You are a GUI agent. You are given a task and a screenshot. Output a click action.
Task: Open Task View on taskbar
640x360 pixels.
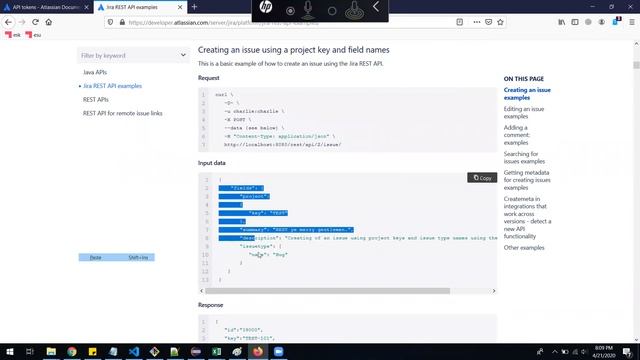pos(29,351)
